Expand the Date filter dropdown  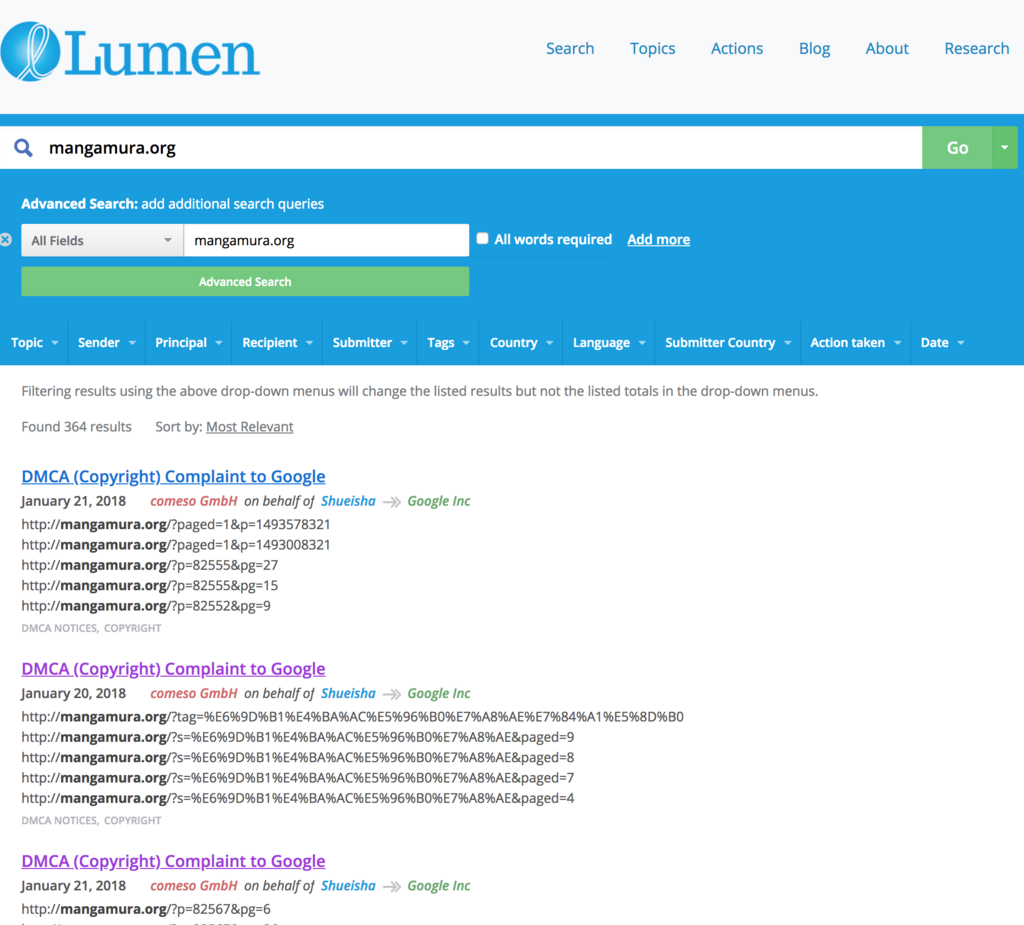942,342
